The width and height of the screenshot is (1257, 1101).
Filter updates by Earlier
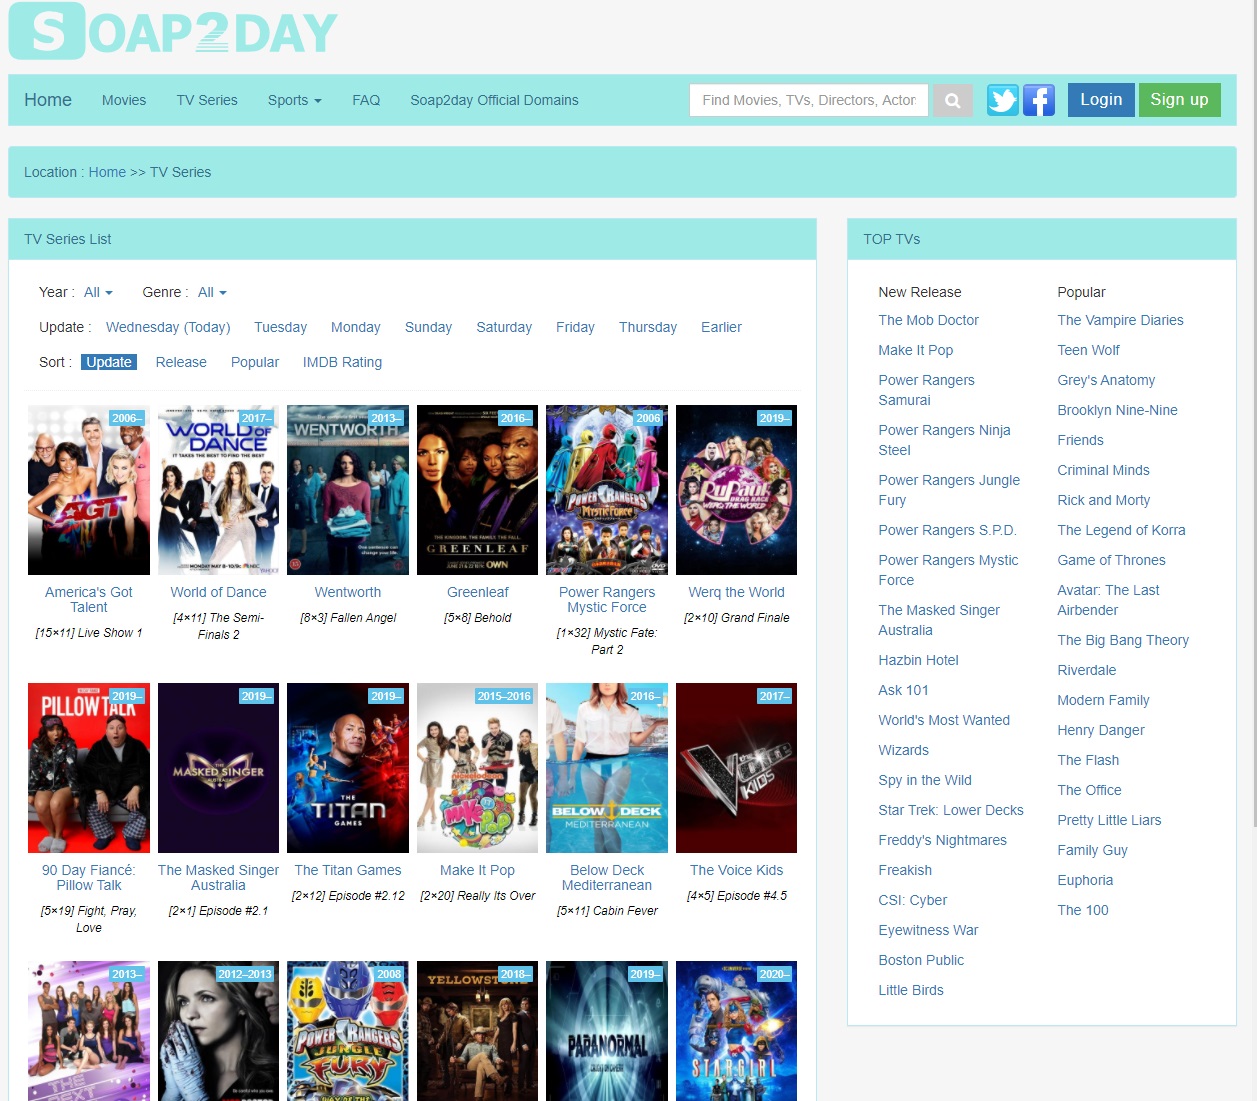click(721, 327)
